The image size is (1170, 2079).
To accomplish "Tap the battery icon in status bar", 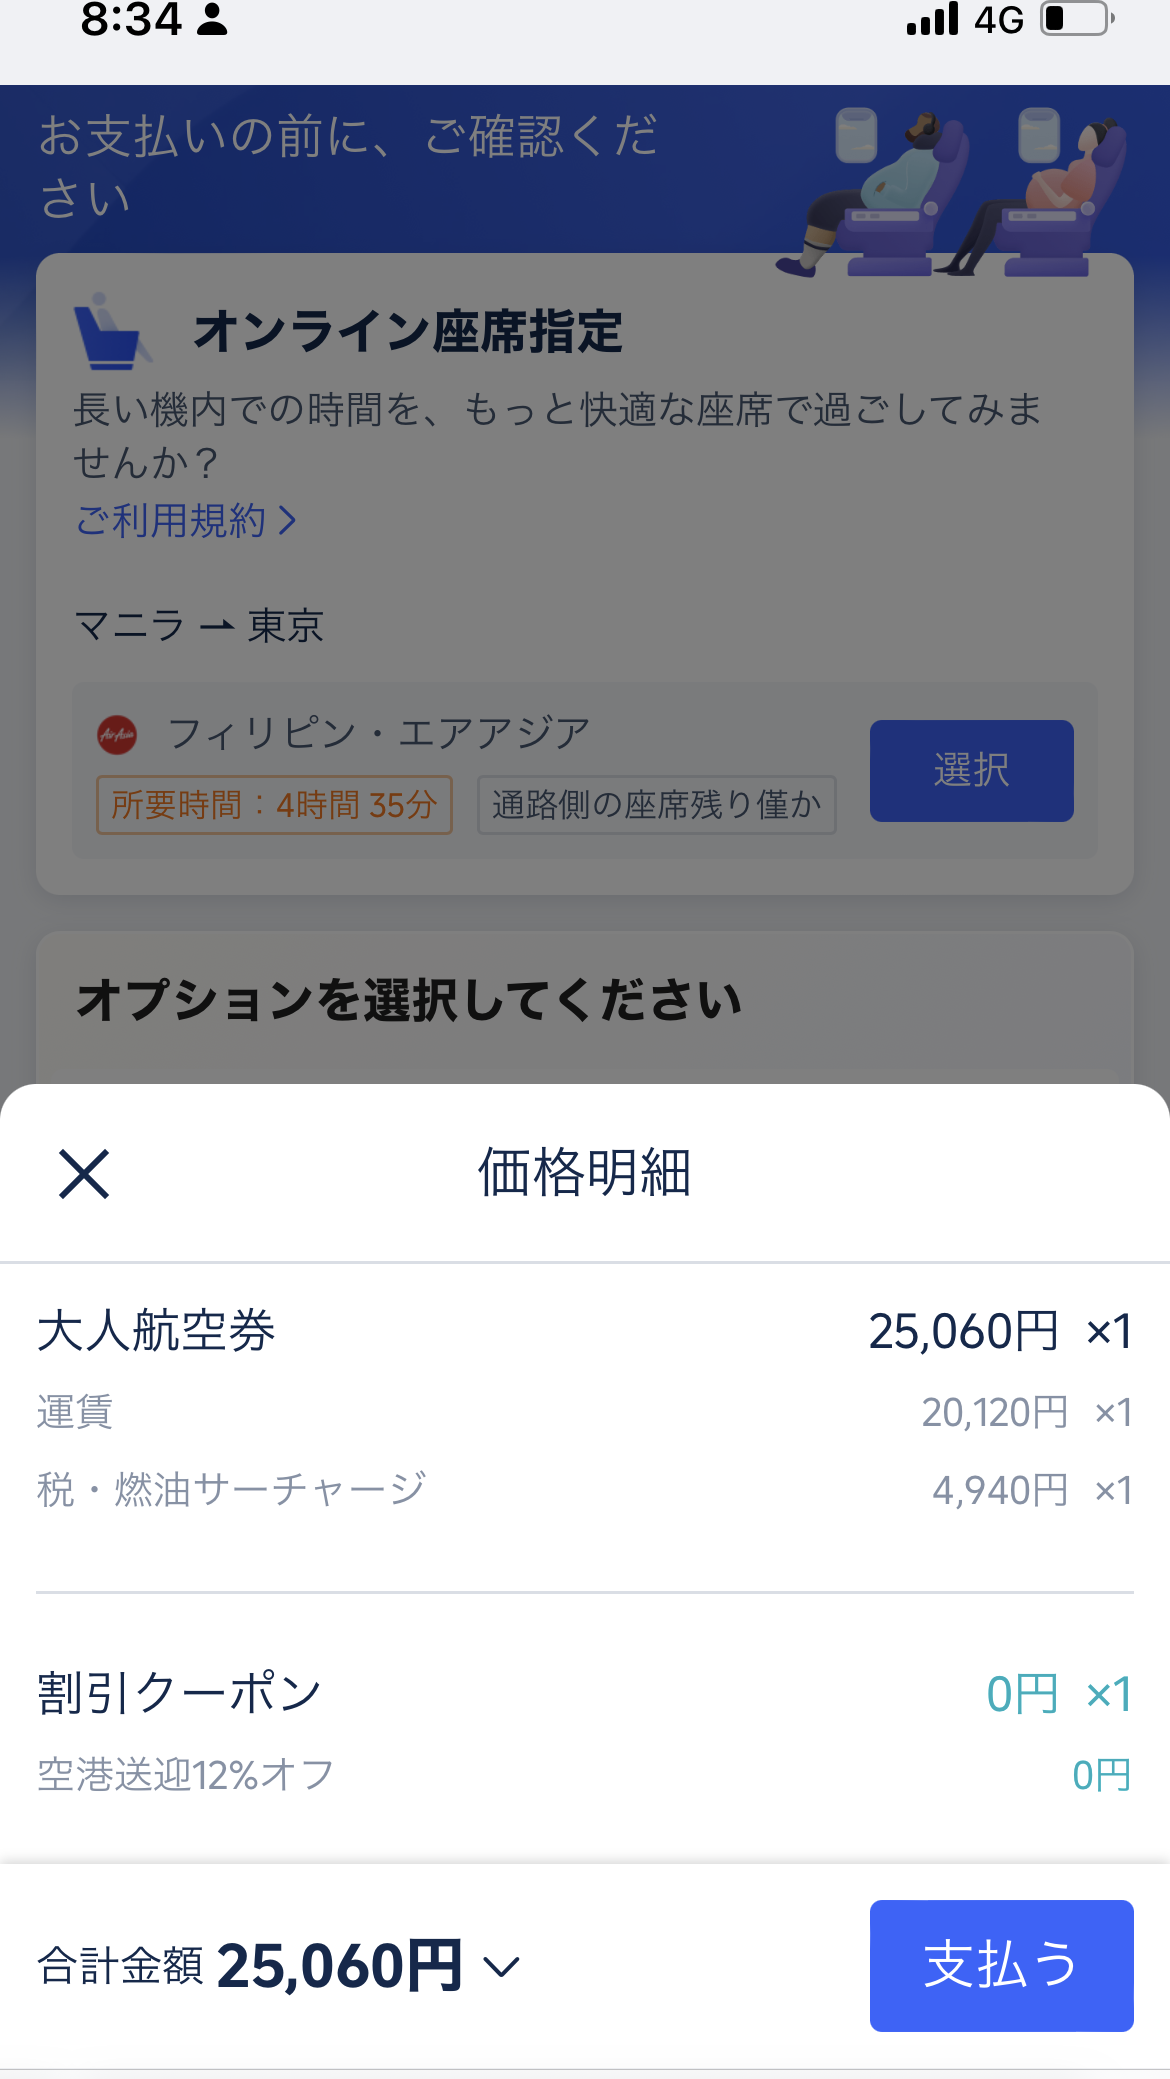I will tap(1077, 19).
